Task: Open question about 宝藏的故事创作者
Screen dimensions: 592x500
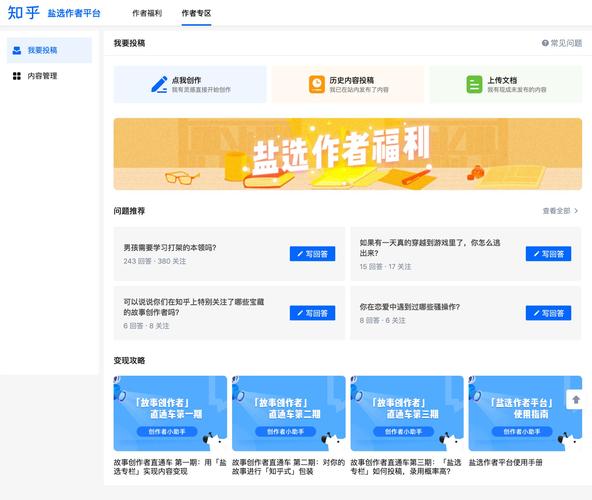Action: pyautogui.click(x=194, y=307)
